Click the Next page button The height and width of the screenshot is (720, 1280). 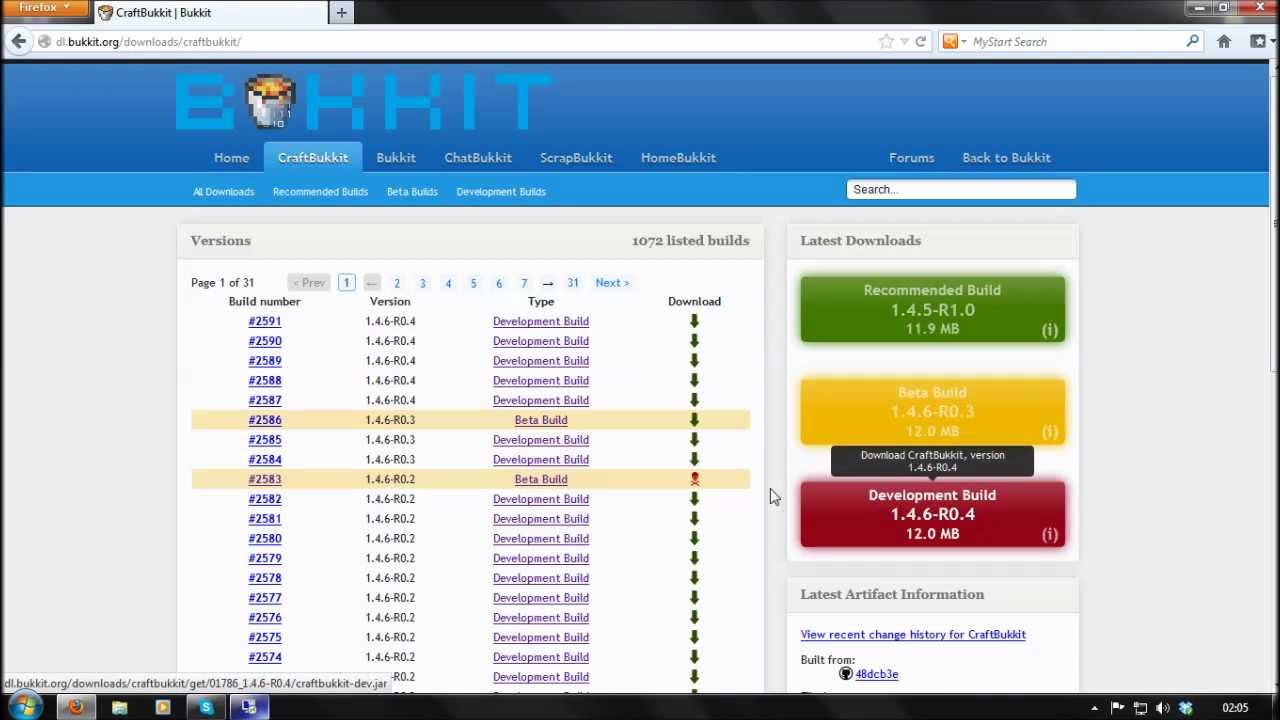point(612,283)
